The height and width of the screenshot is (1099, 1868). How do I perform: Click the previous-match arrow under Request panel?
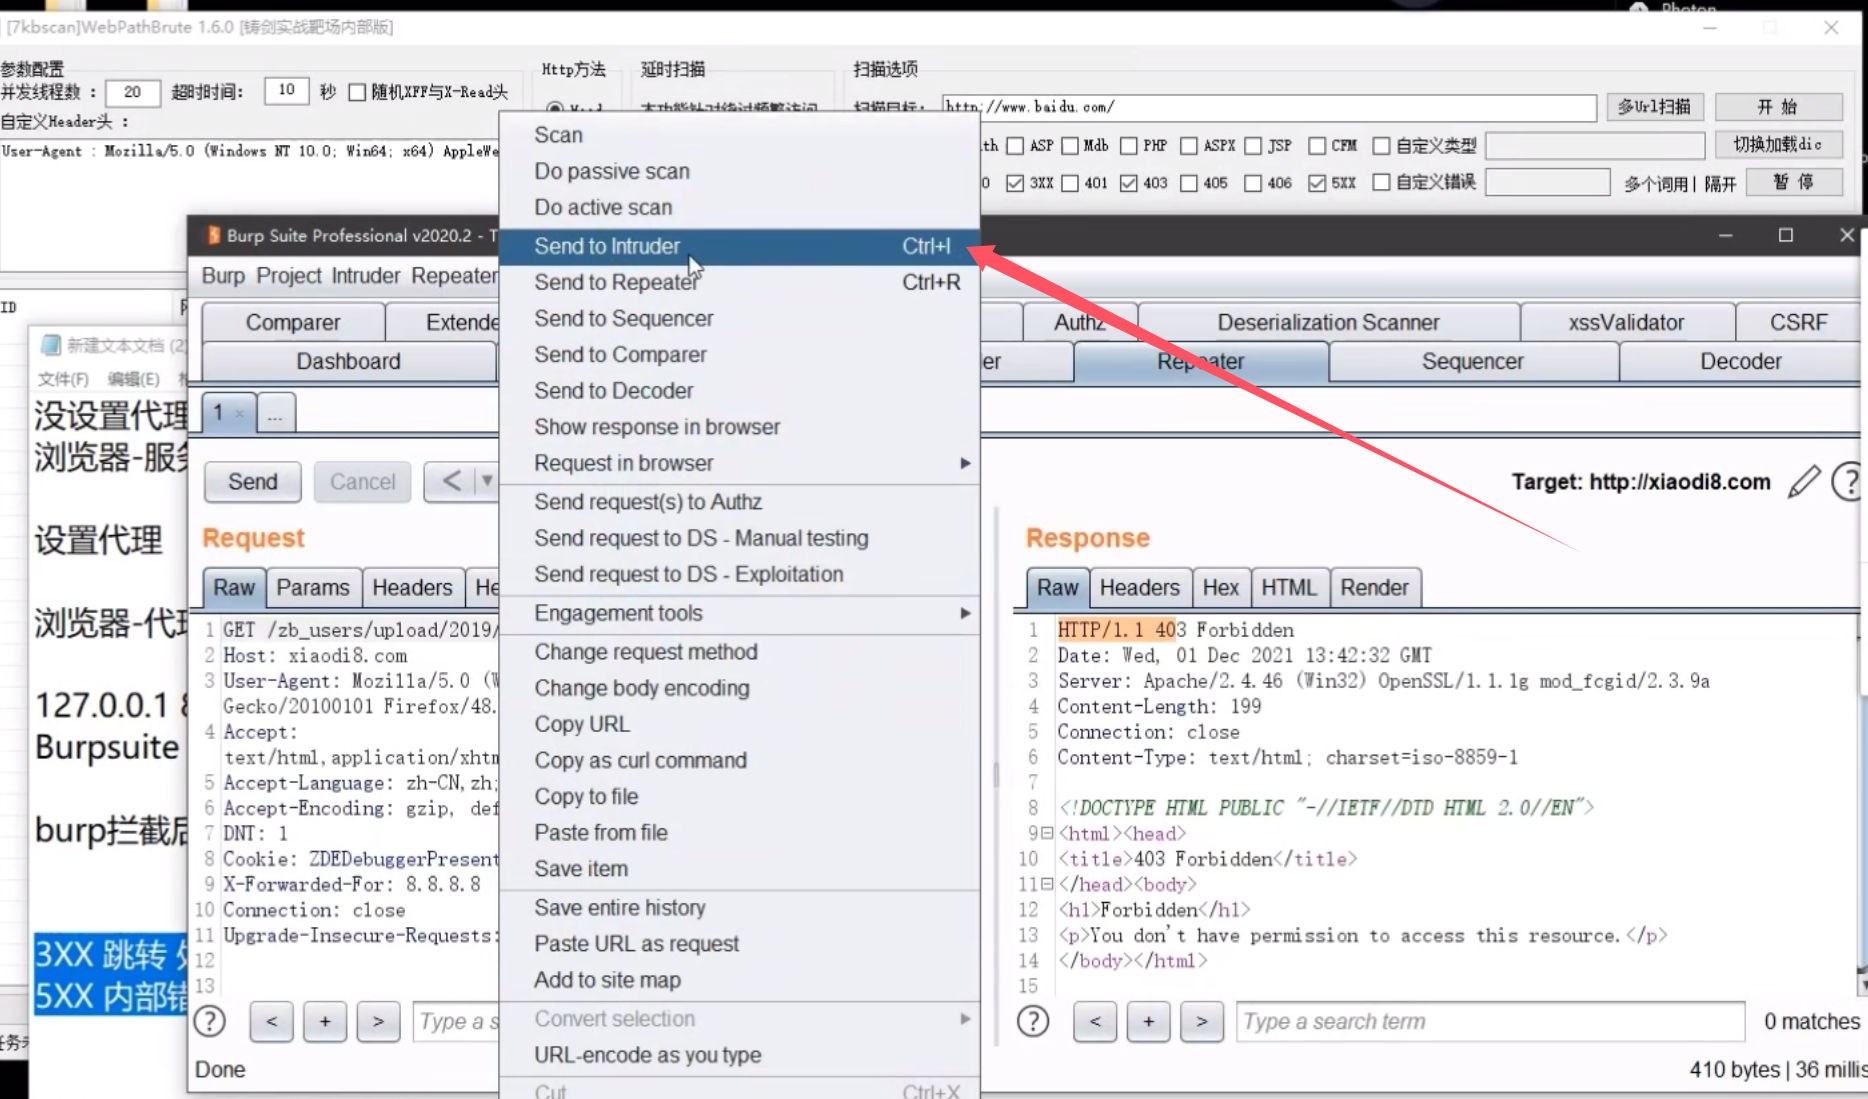click(x=272, y=1022)
